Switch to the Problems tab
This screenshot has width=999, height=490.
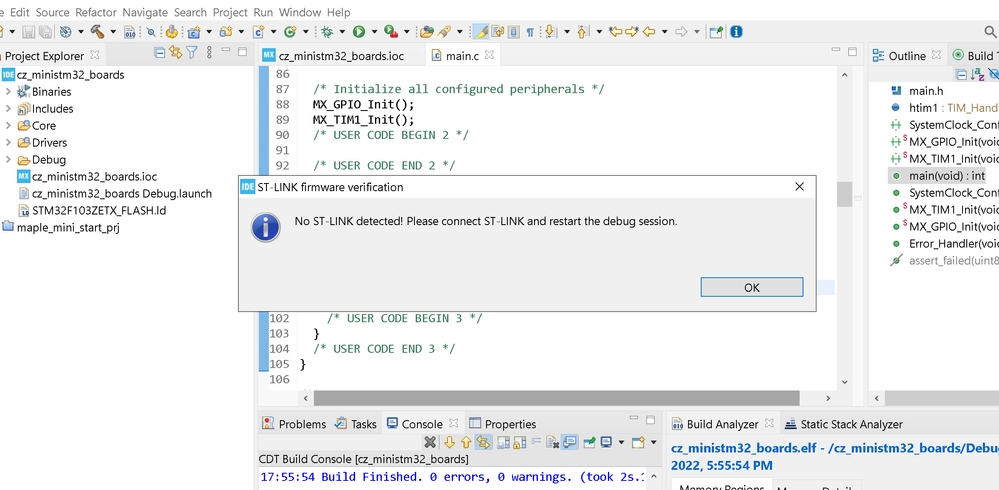294,424
